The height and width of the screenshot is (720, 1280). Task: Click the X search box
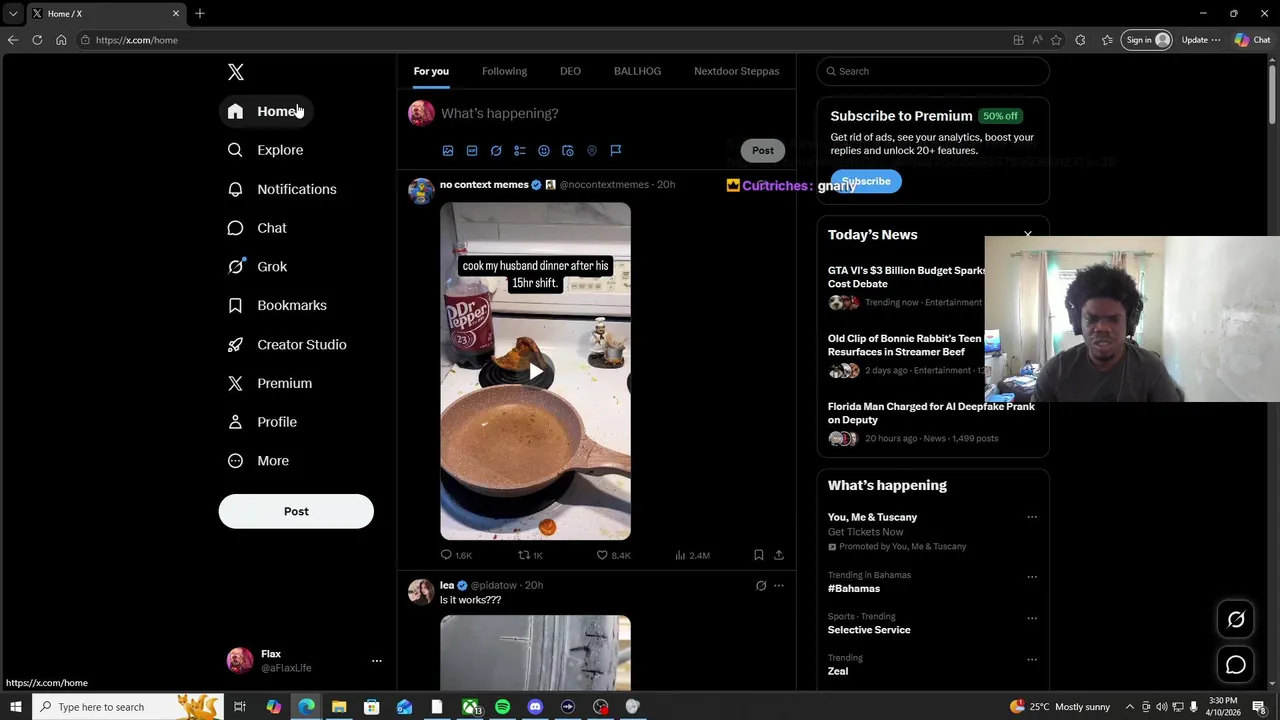(x=933, y=71)
